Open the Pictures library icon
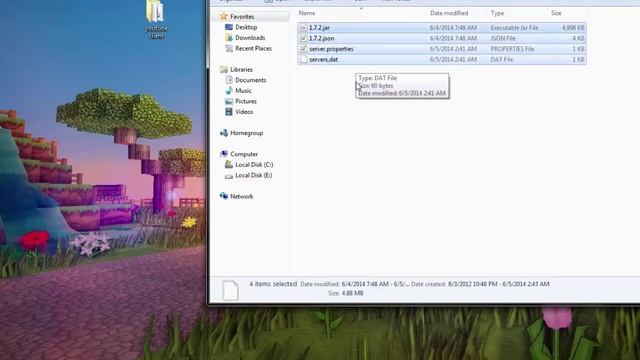The width and height of the screenshot is (640, 360). click(229, 101)
